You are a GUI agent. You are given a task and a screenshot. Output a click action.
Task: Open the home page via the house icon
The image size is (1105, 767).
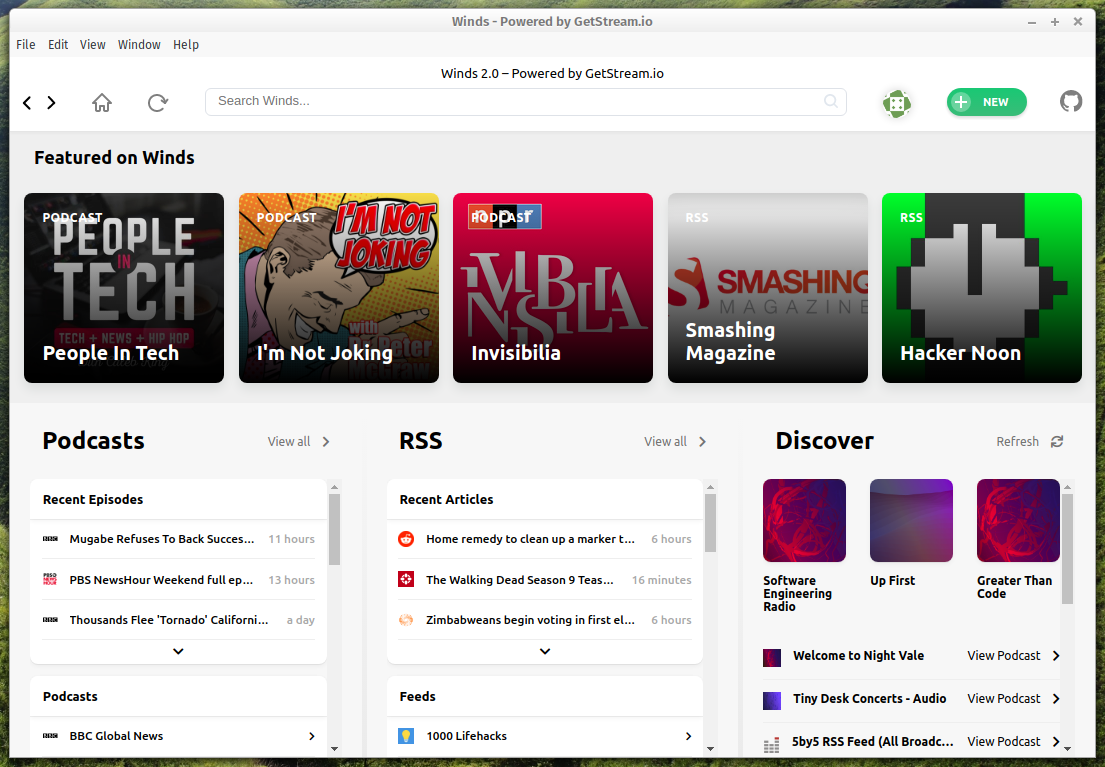click(x=102, y=103)
